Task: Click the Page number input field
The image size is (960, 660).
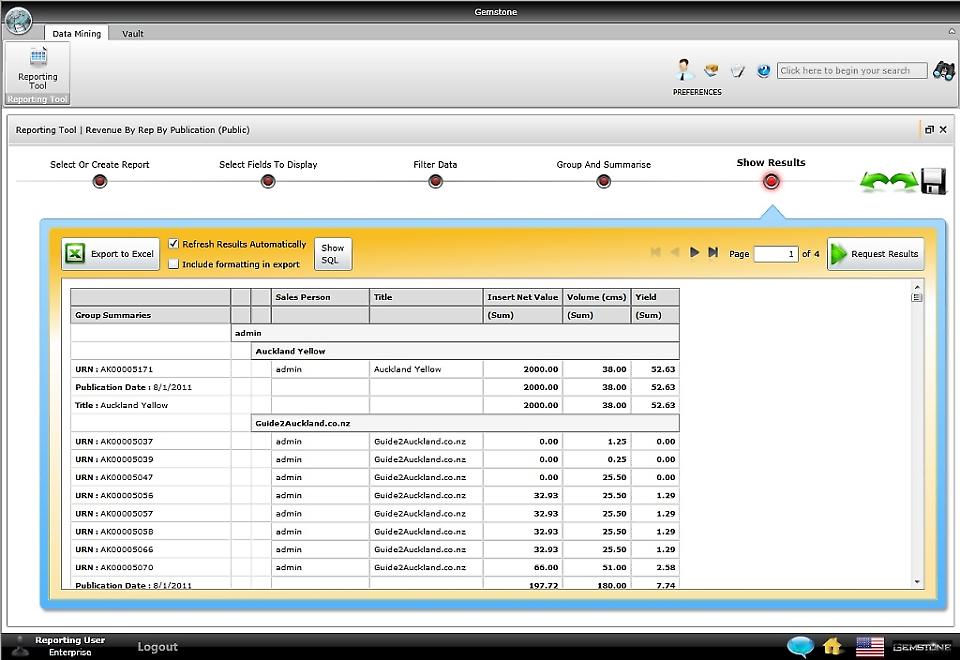Action: (776, 253)
